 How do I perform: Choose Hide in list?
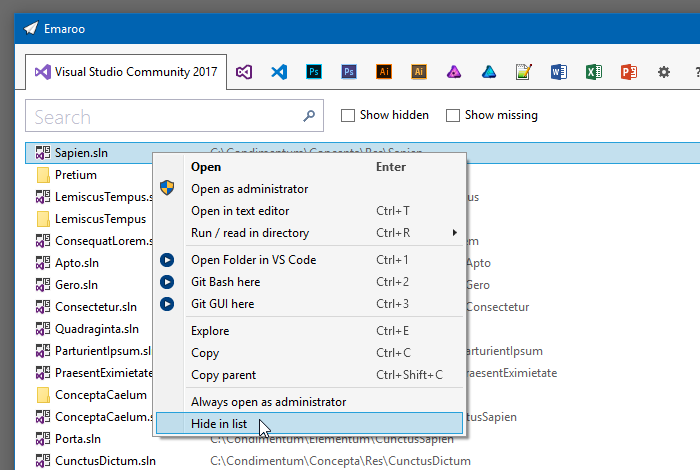pyautogui.click(x=309, y=423)
